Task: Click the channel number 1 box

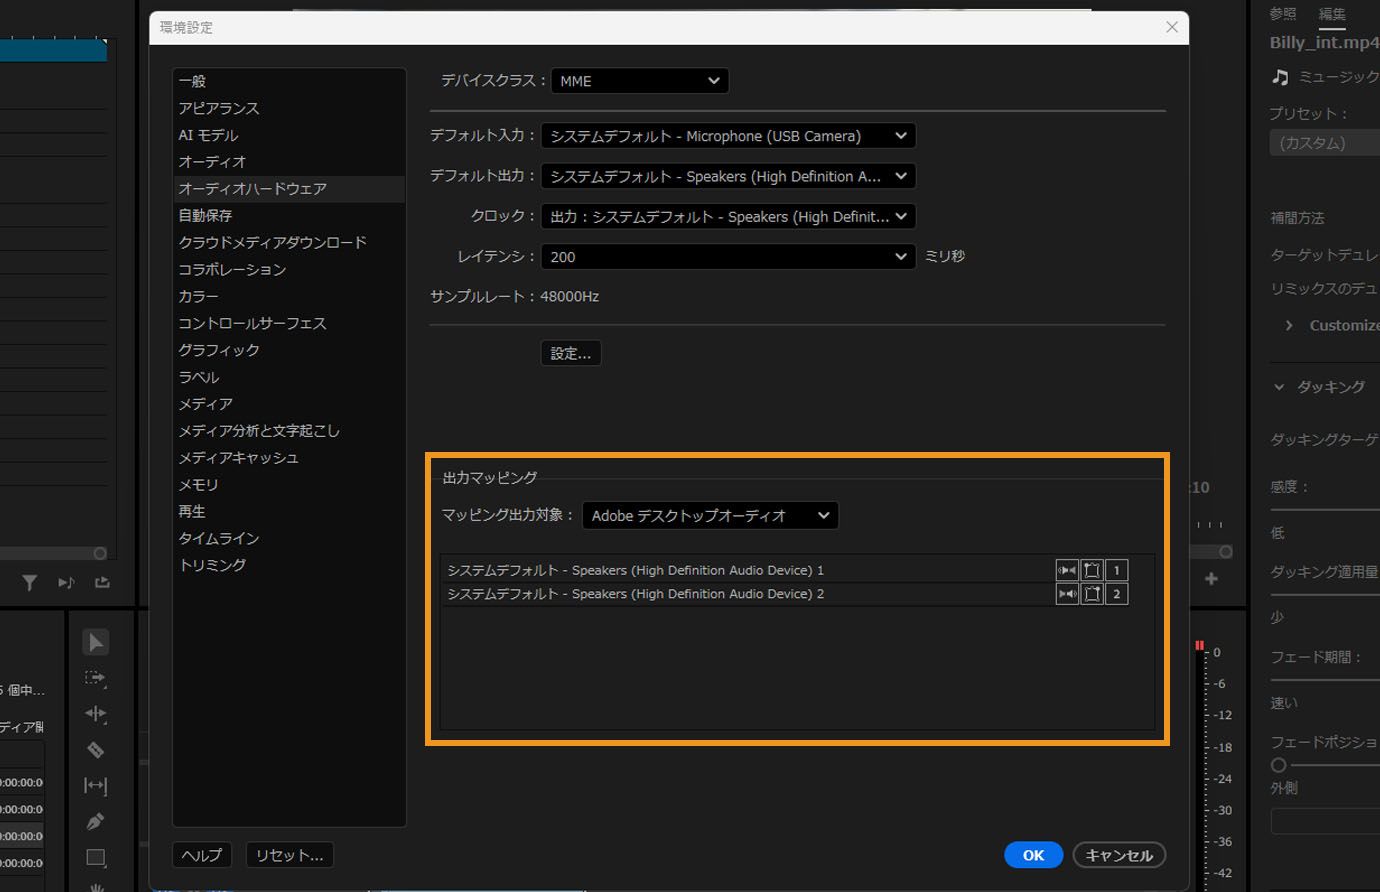Action: click(1117, 570)
